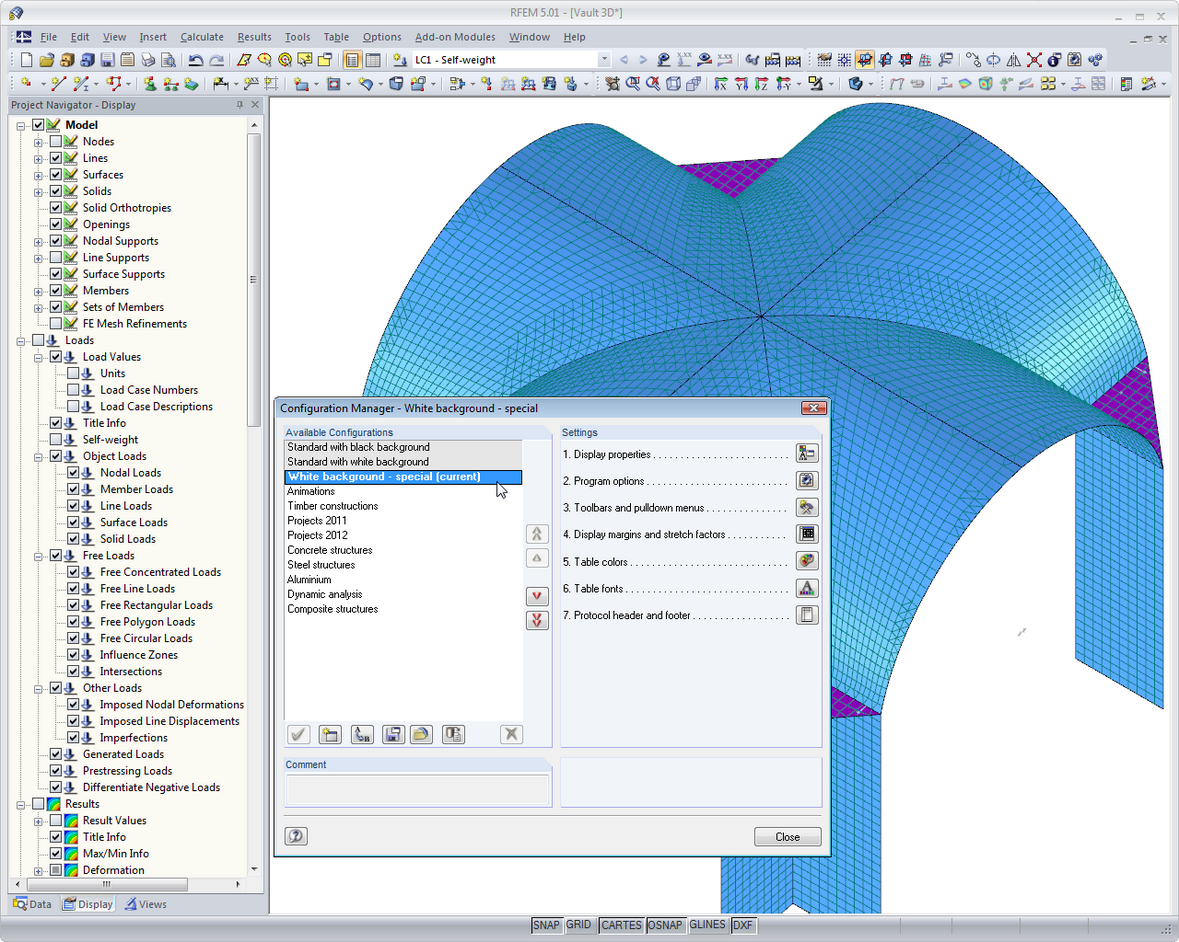Screen dimensions: 1179x942
Task: Click the dialog help question mark icon
Action: [x=296, y=837]
